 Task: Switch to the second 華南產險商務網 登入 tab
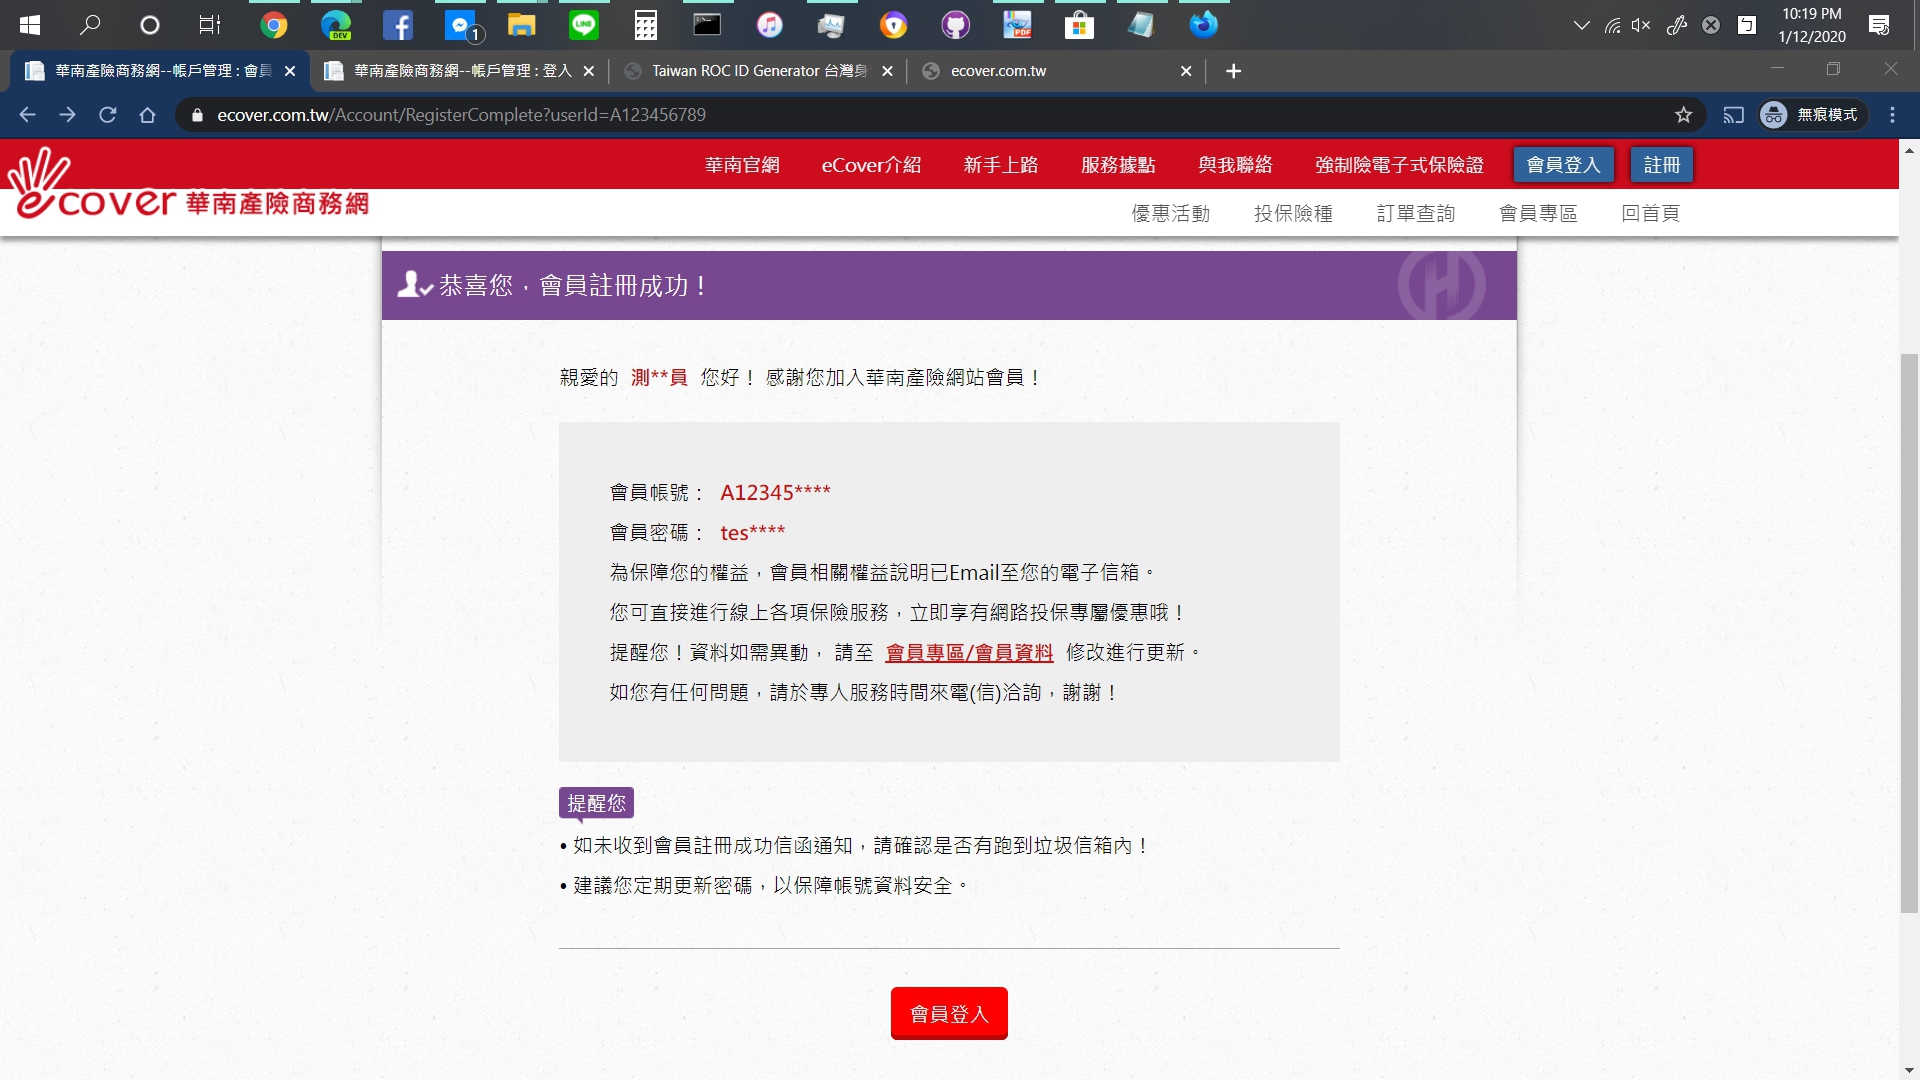tap(462, 71)
